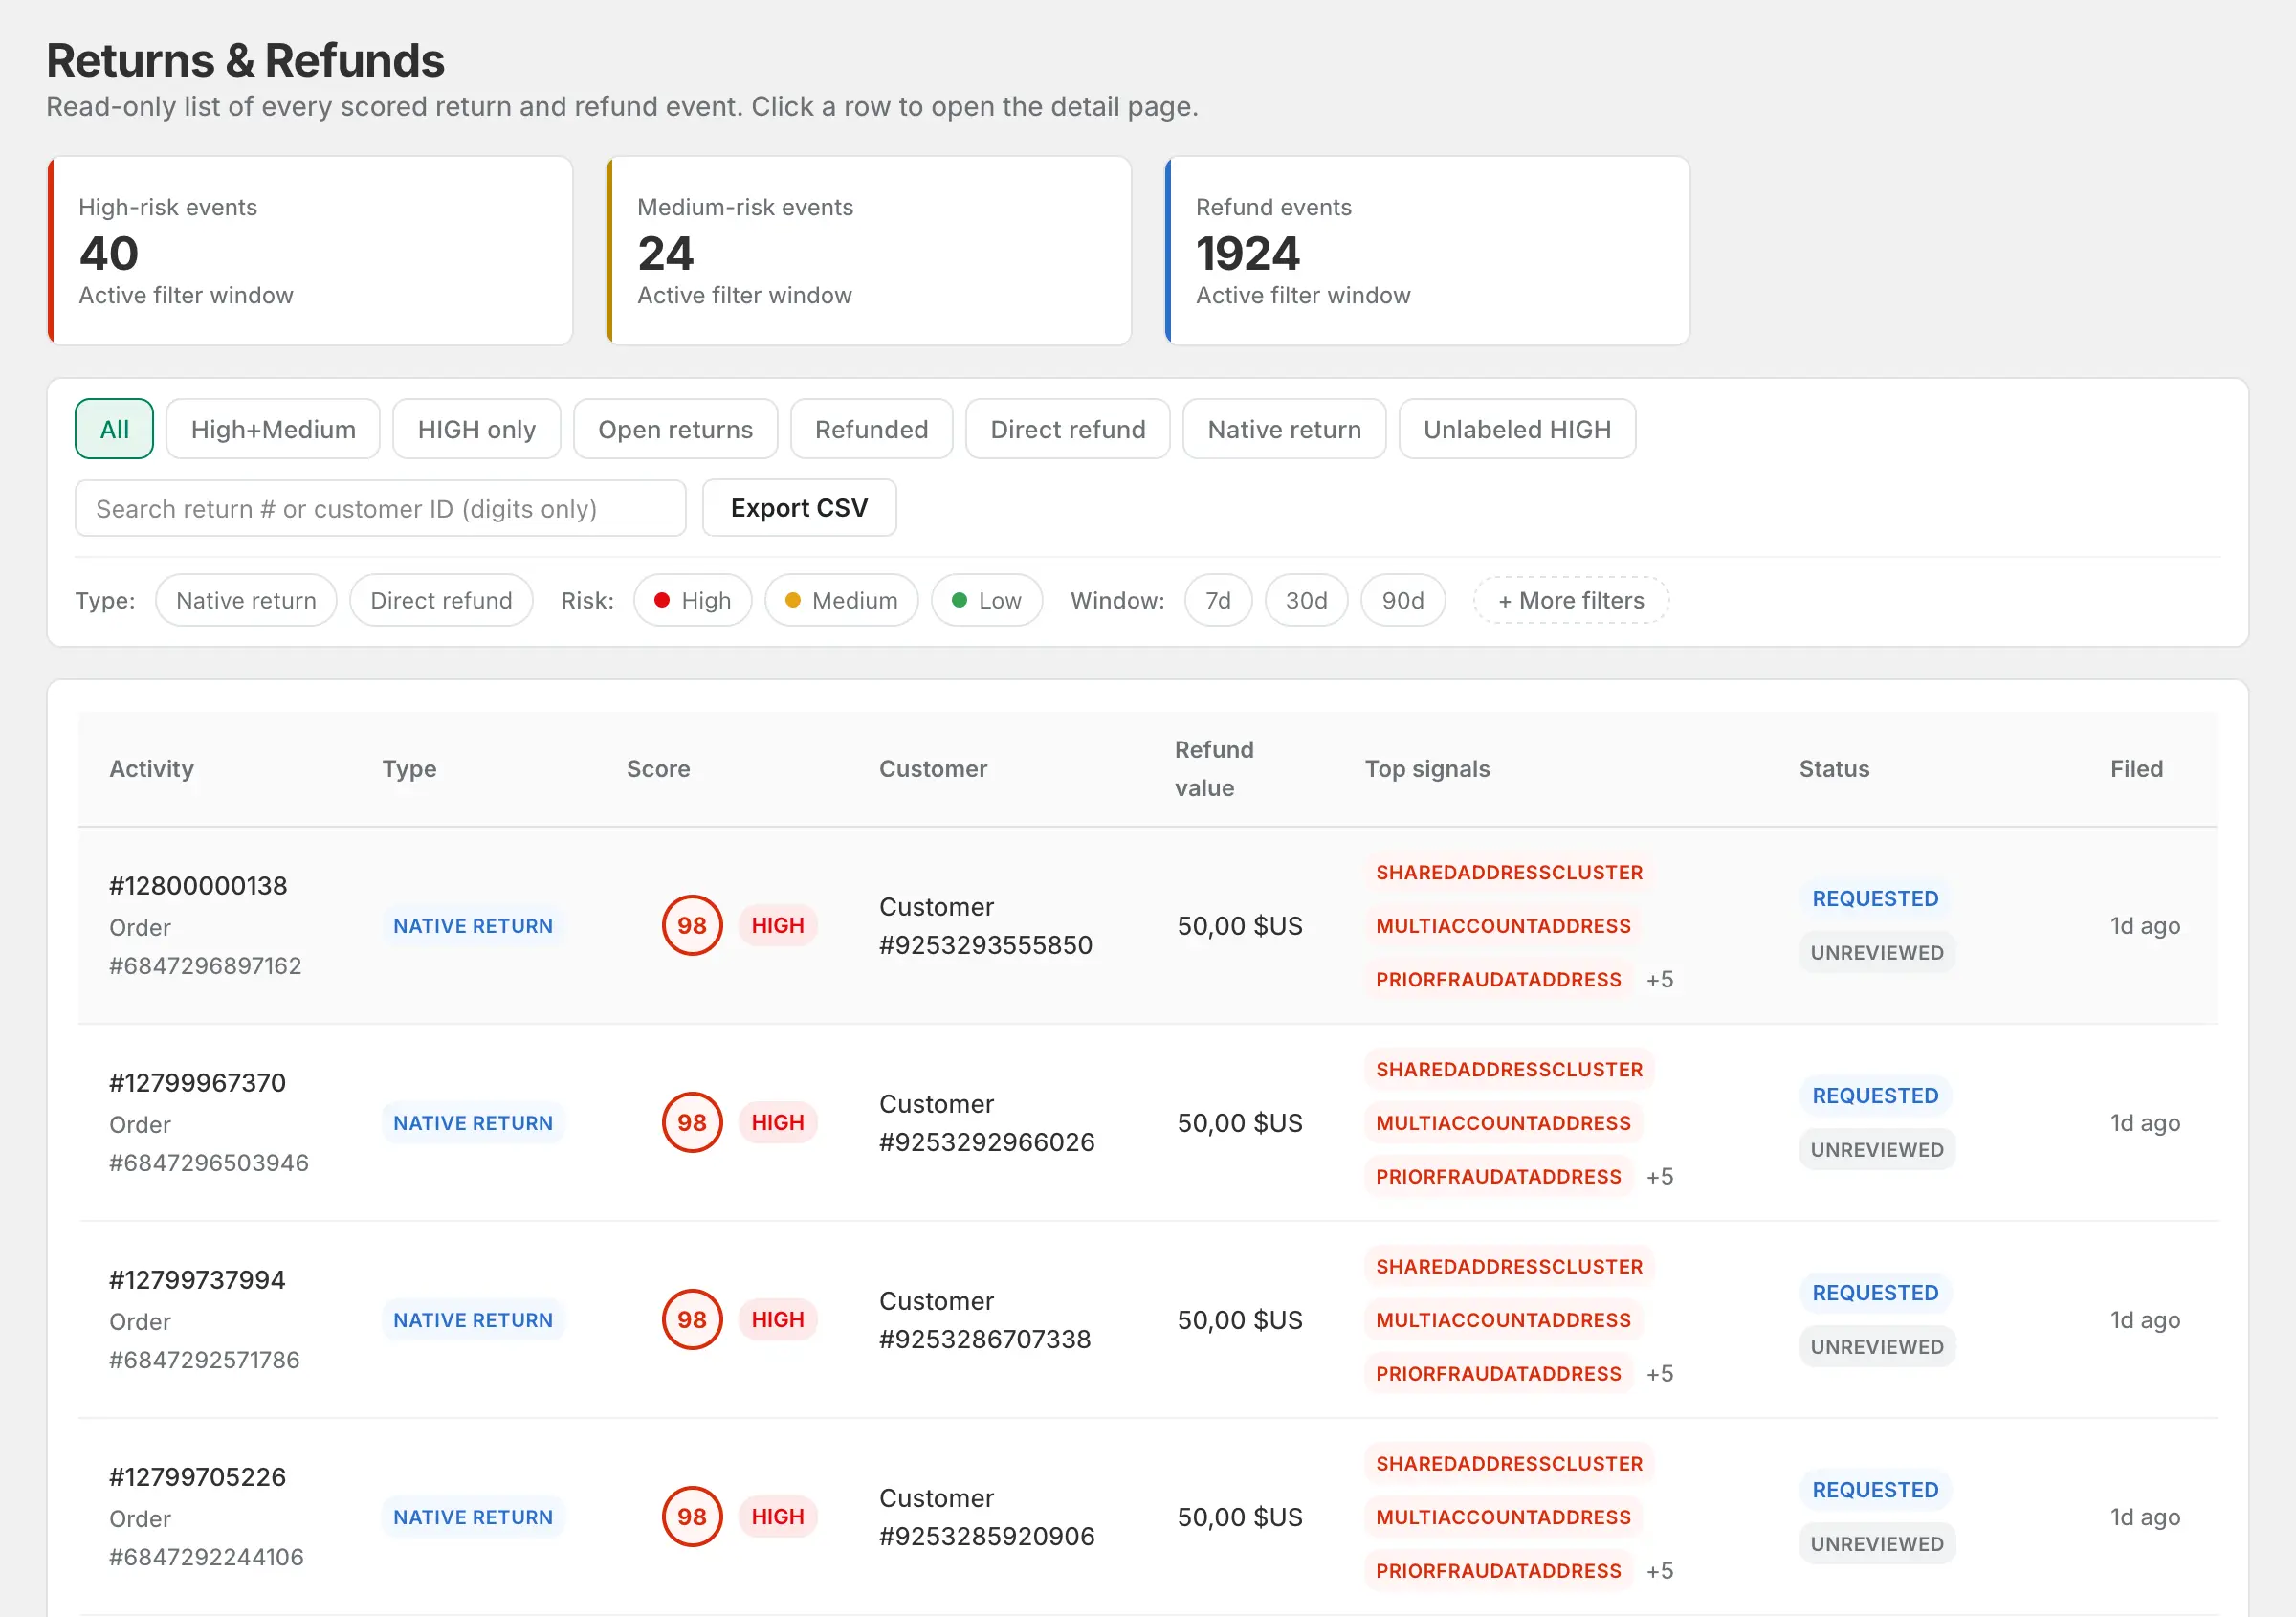
Task: Set window to 90d
Action: (1403, 600)
